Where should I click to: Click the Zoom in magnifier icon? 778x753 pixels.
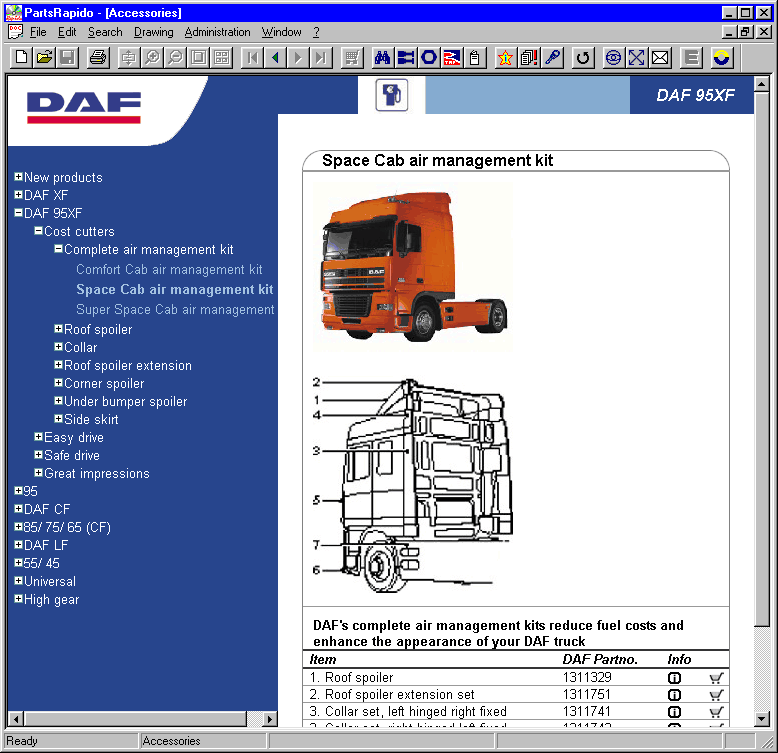[x=152, y=58]
